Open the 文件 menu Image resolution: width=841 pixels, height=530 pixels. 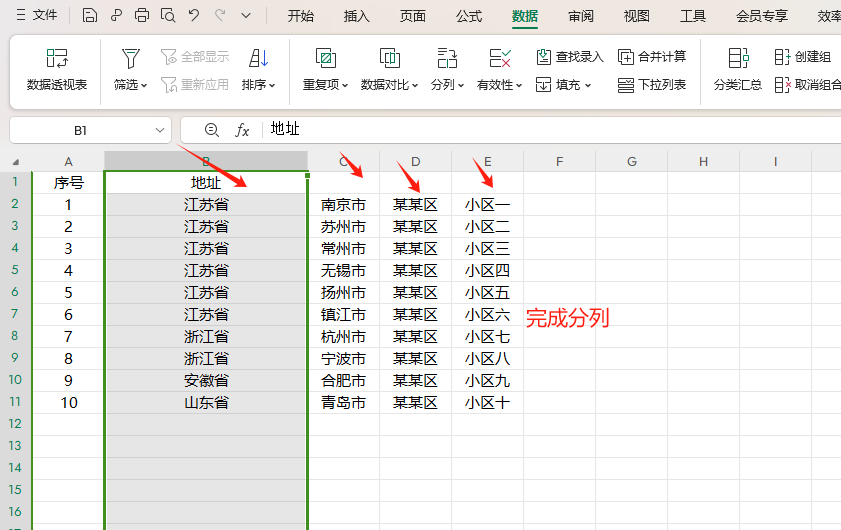(36, 15)
